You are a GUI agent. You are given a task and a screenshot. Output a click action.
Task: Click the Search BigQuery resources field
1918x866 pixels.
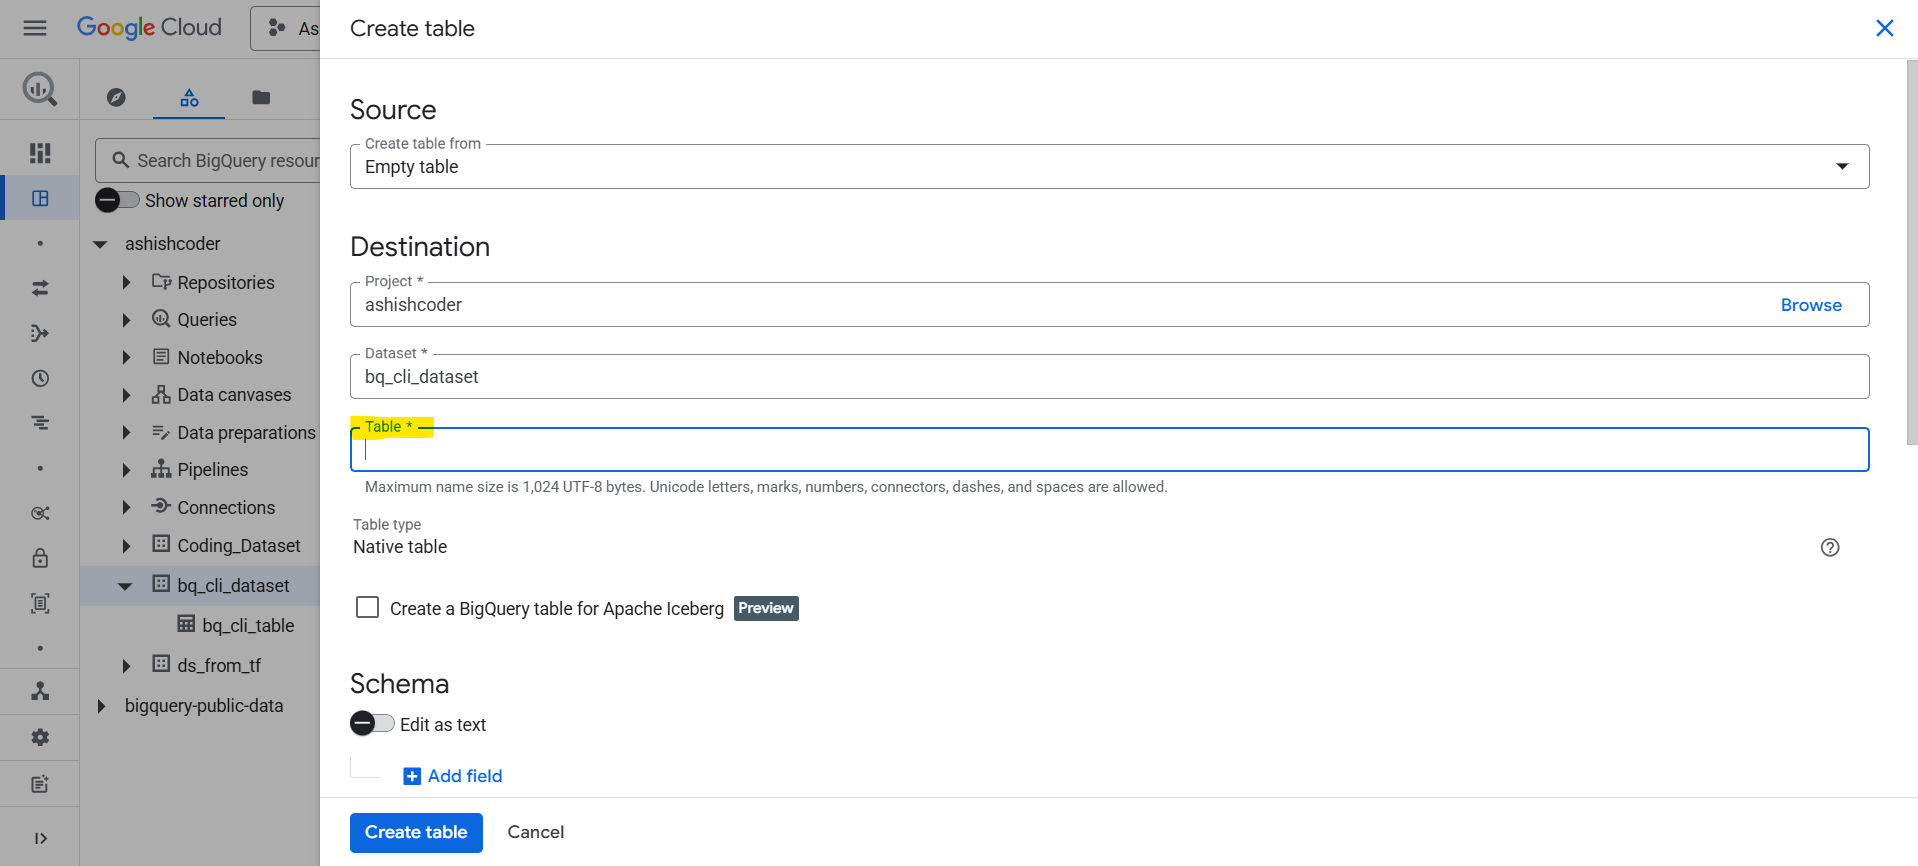point(208,160)
